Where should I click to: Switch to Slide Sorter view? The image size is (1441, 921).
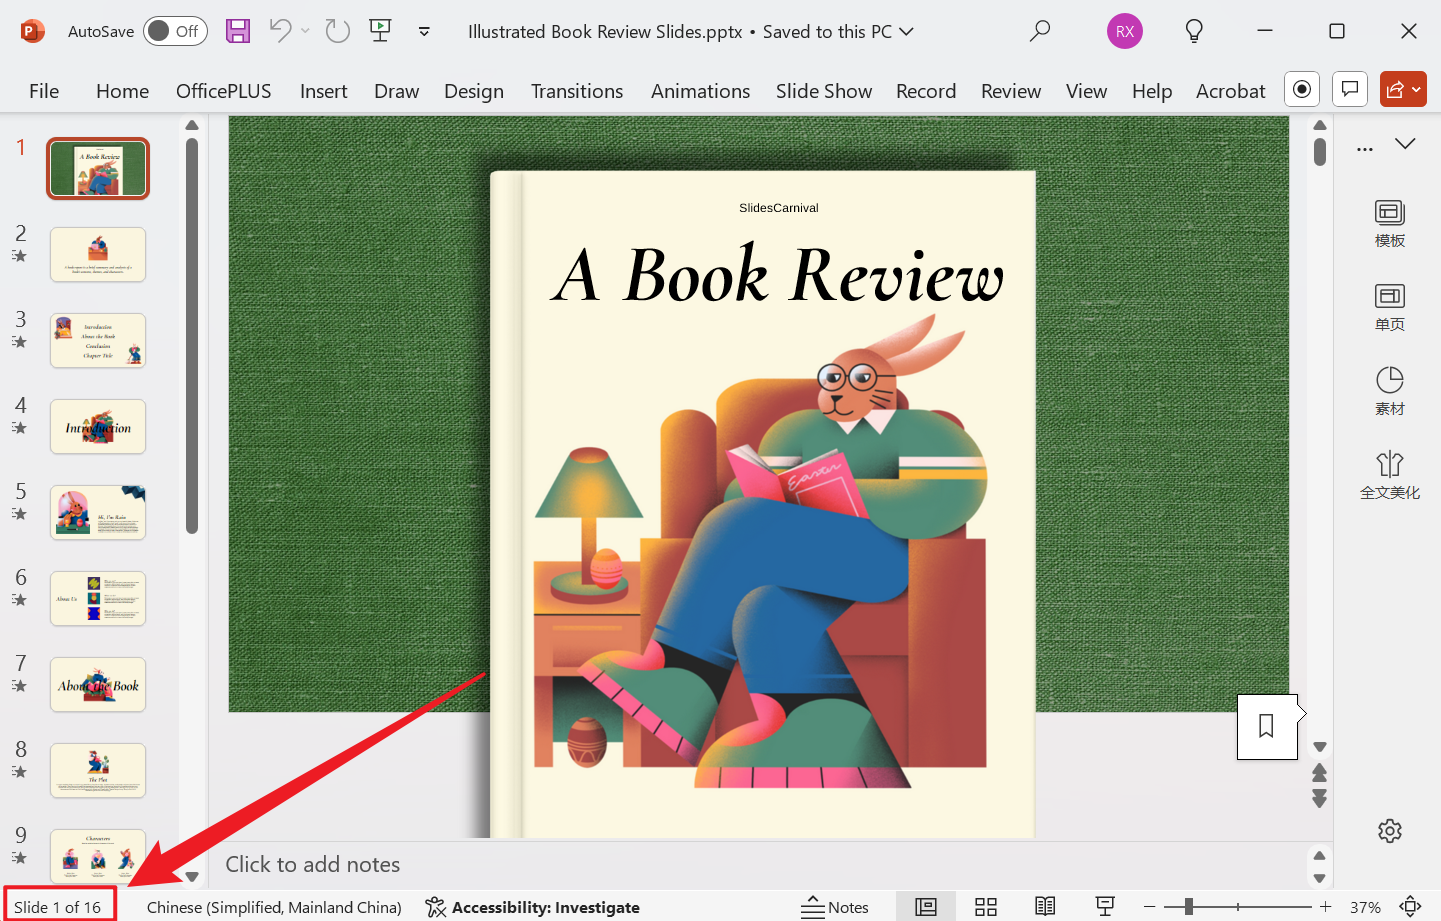click(x=986, y=907)
